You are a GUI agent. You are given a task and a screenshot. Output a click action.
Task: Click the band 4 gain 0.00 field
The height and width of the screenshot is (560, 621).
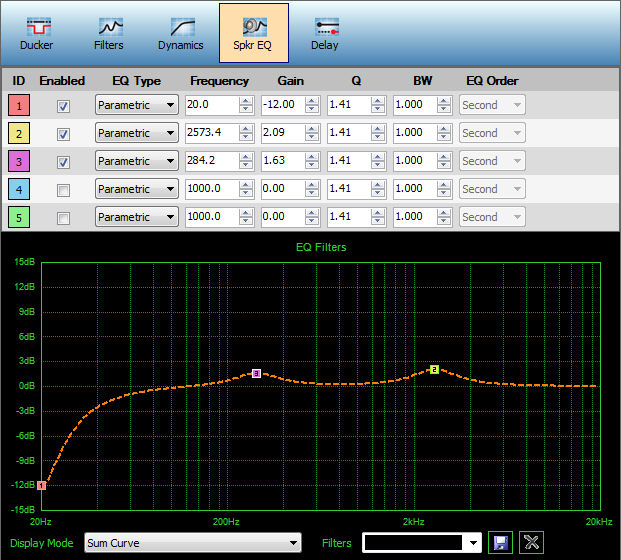pyautogui.click(x=283, y=189)
